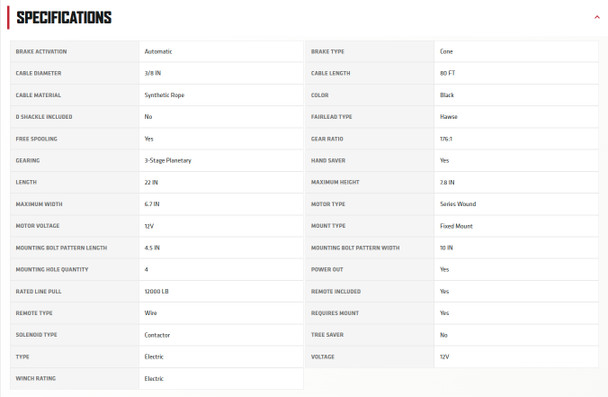Select the MOTOR TYPE label
Screen dimensions: 608x397
point(328,204)
